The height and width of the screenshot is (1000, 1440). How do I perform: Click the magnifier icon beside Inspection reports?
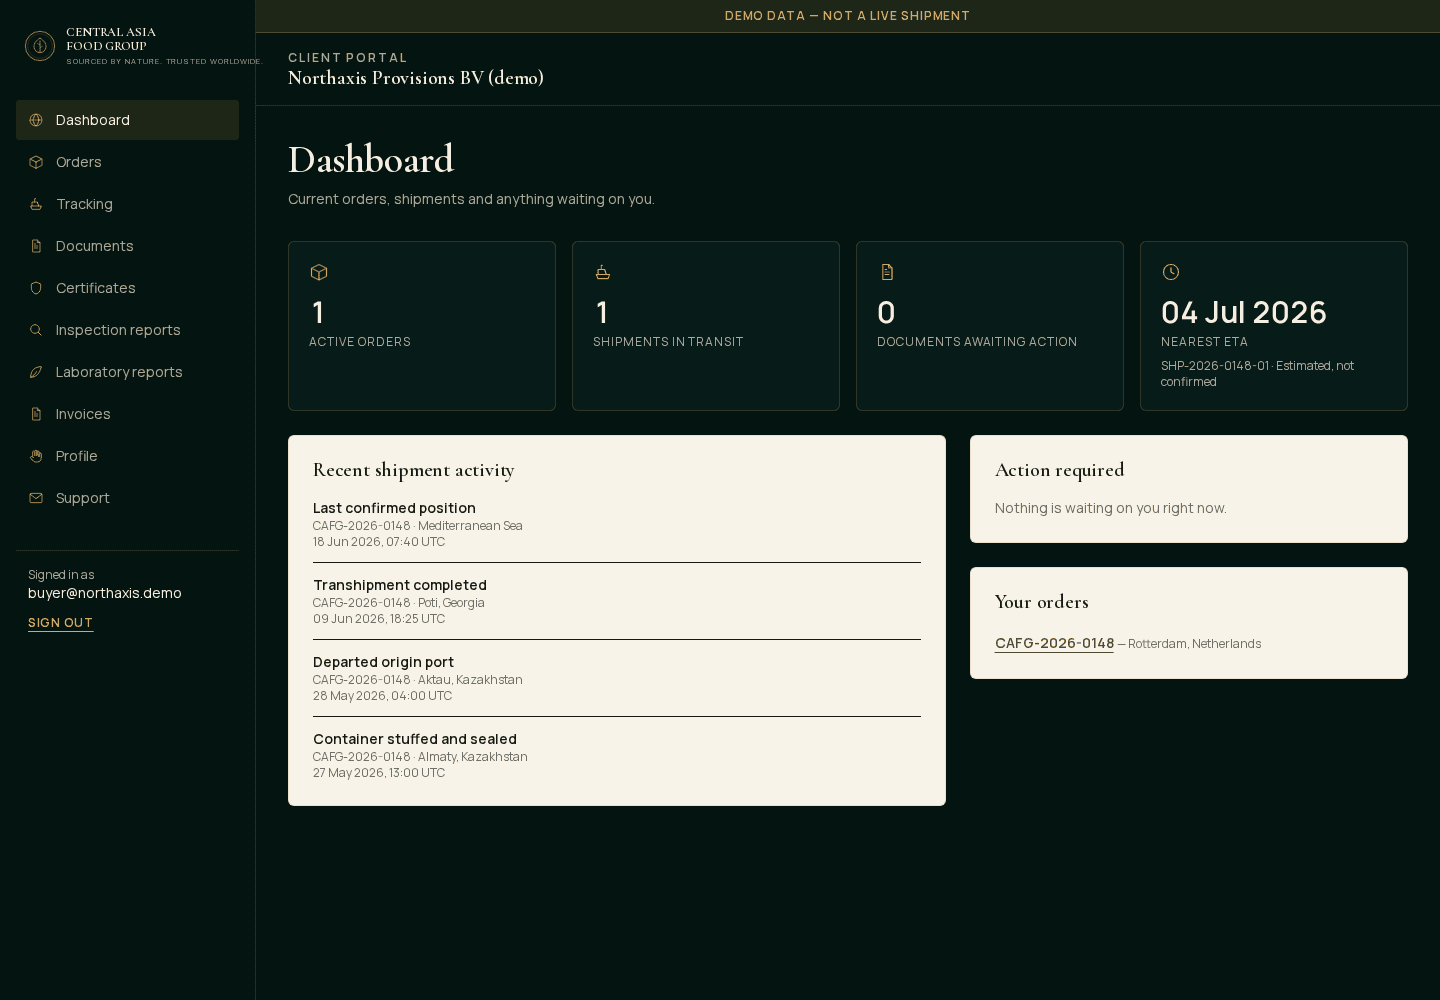tap(36, 330)
